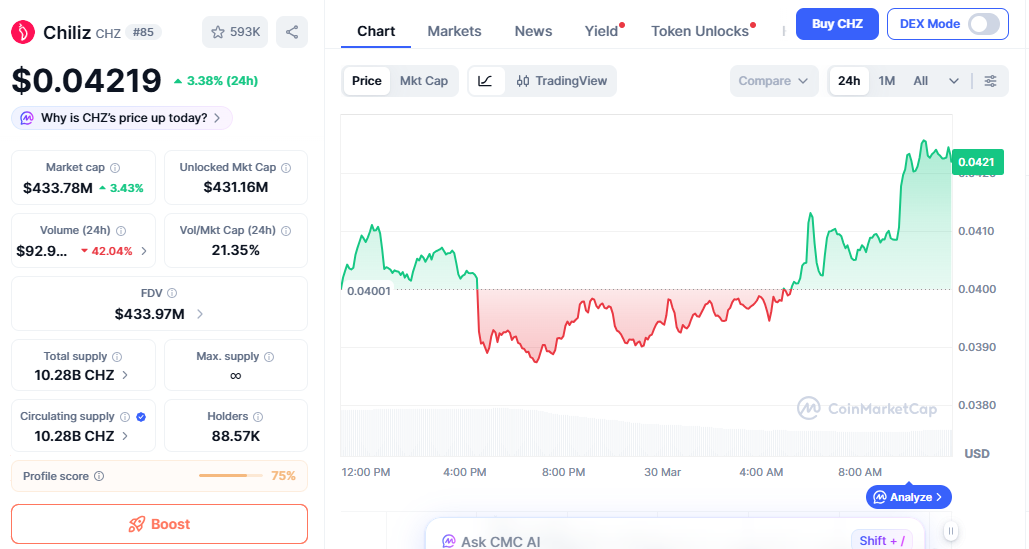Click the FDV info icon
Screen dimensions: 1029x549
[x=172, y=294]
